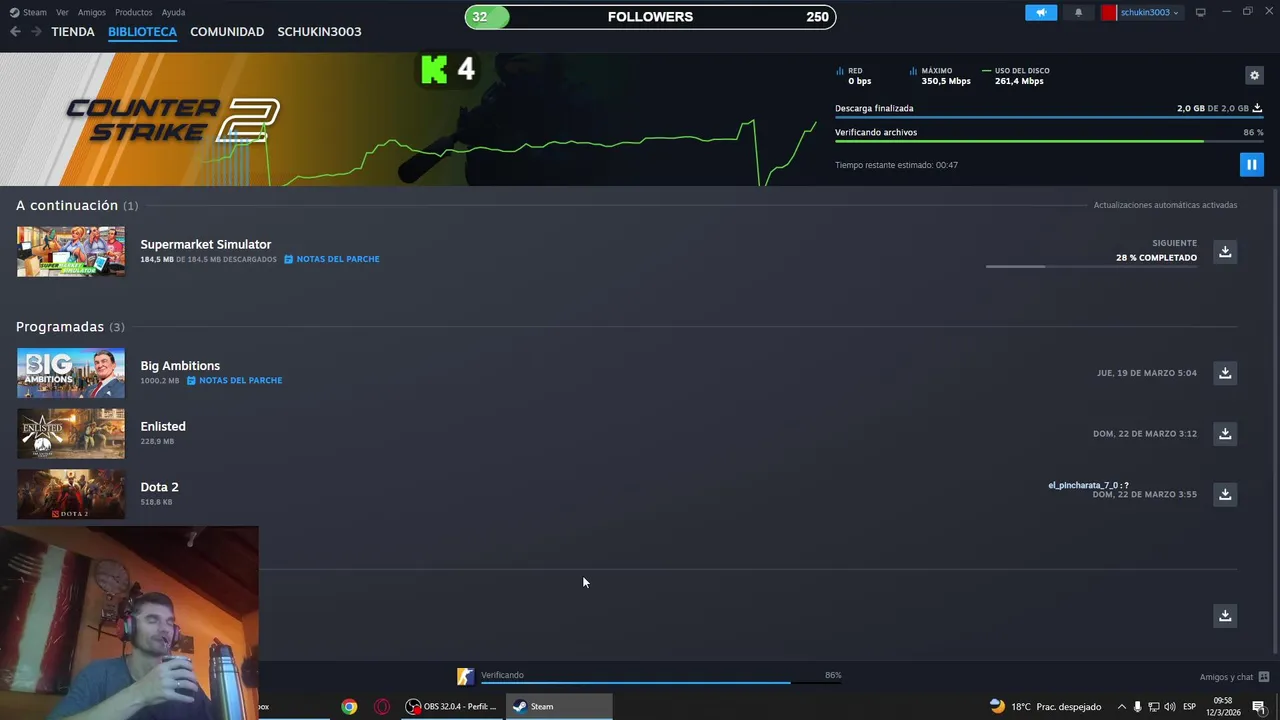This screenshot has height=720, width=1280.
Task: Click Dota 2 game title
Action: click(159, 487)
